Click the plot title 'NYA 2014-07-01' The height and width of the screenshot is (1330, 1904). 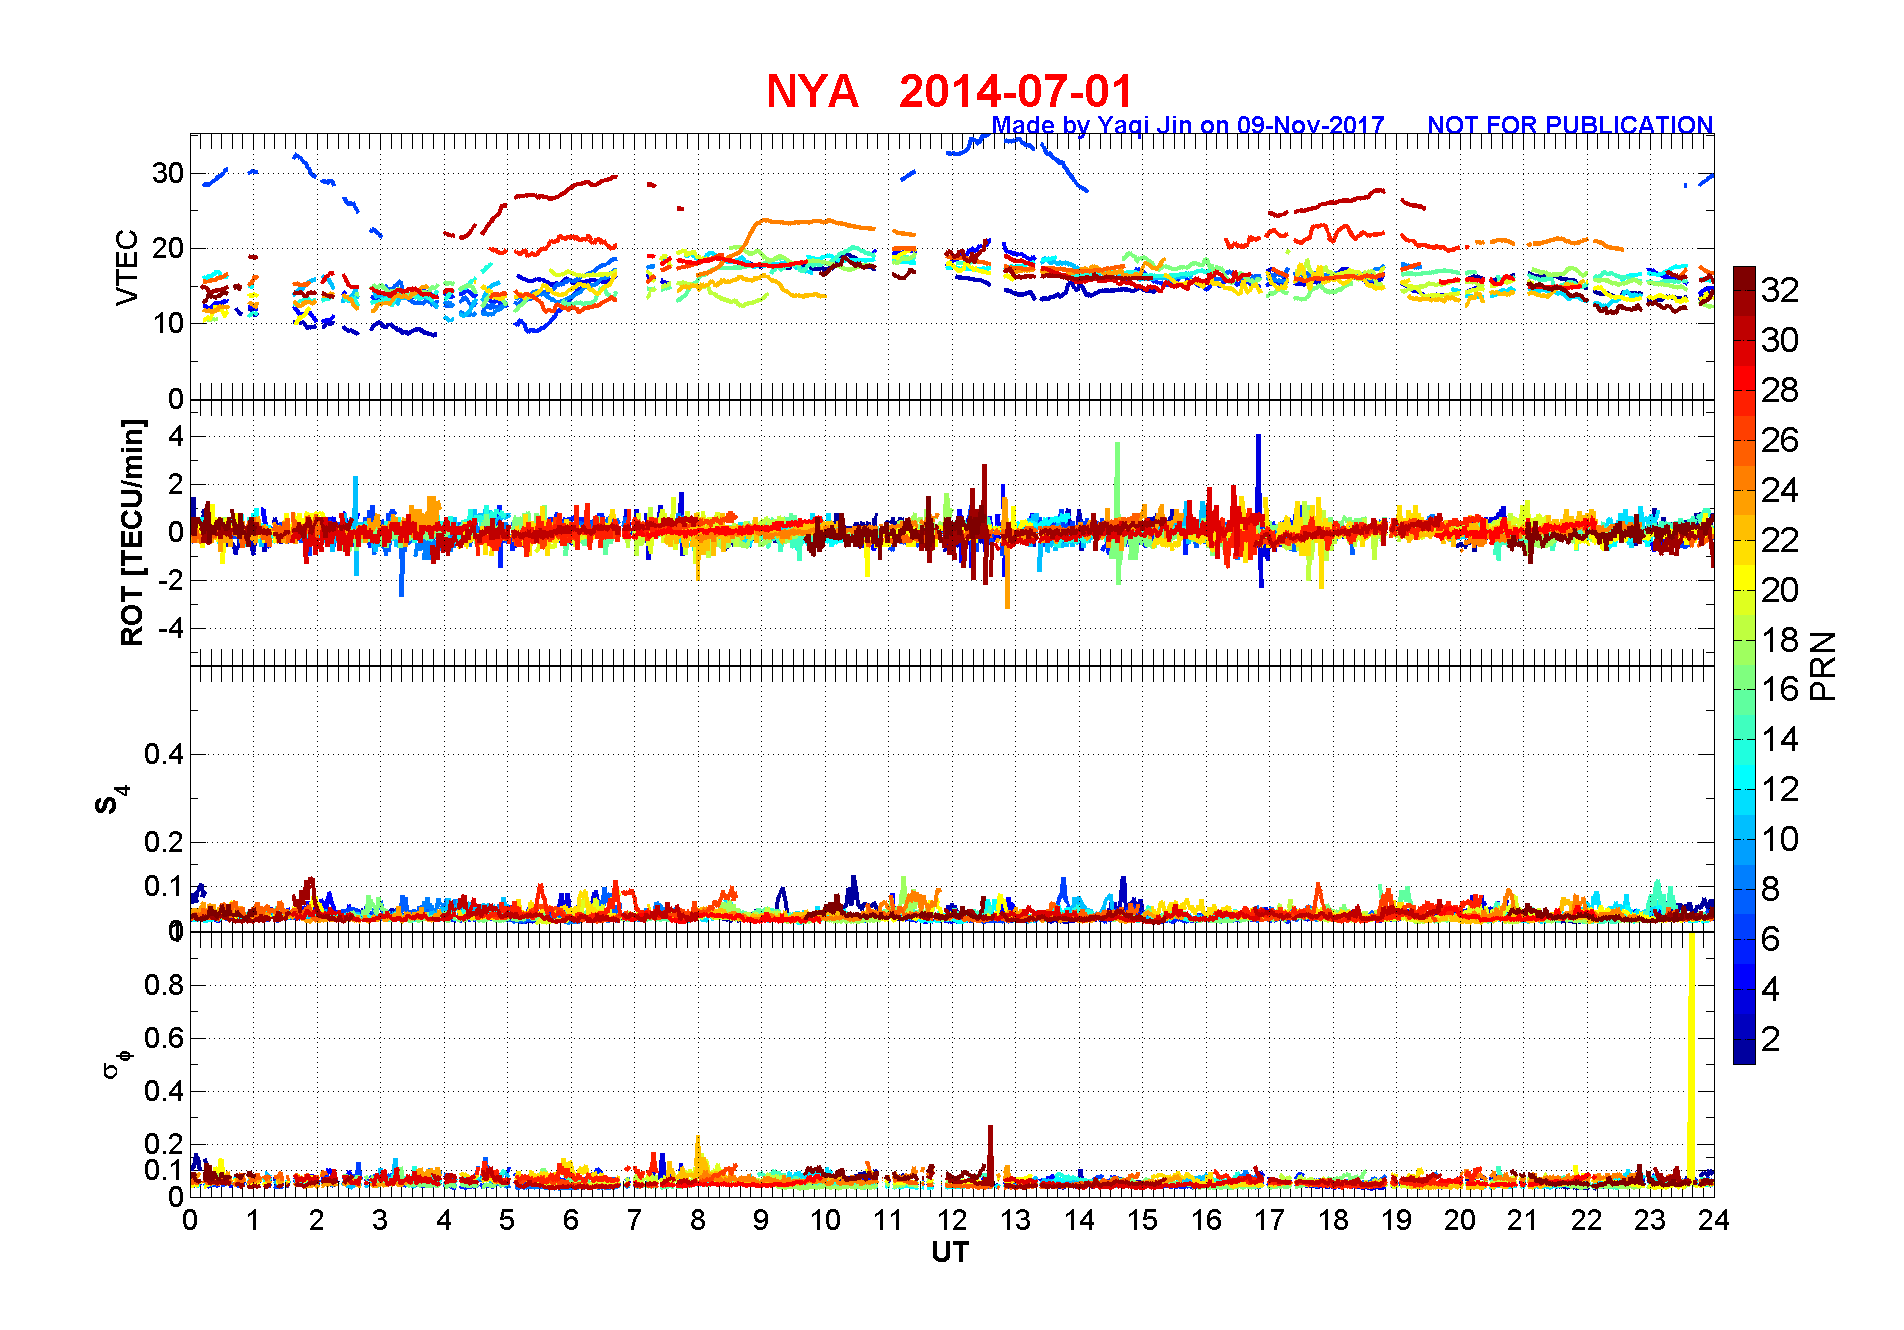click(949, 92)
